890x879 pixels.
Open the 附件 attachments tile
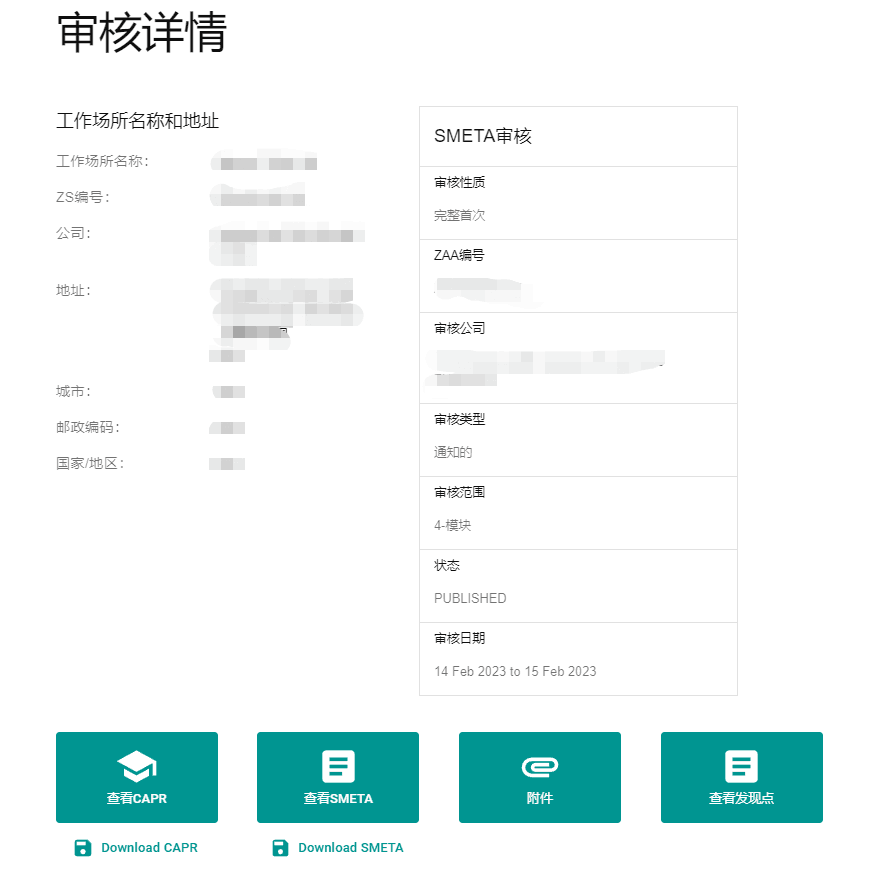tap(540, 777)
